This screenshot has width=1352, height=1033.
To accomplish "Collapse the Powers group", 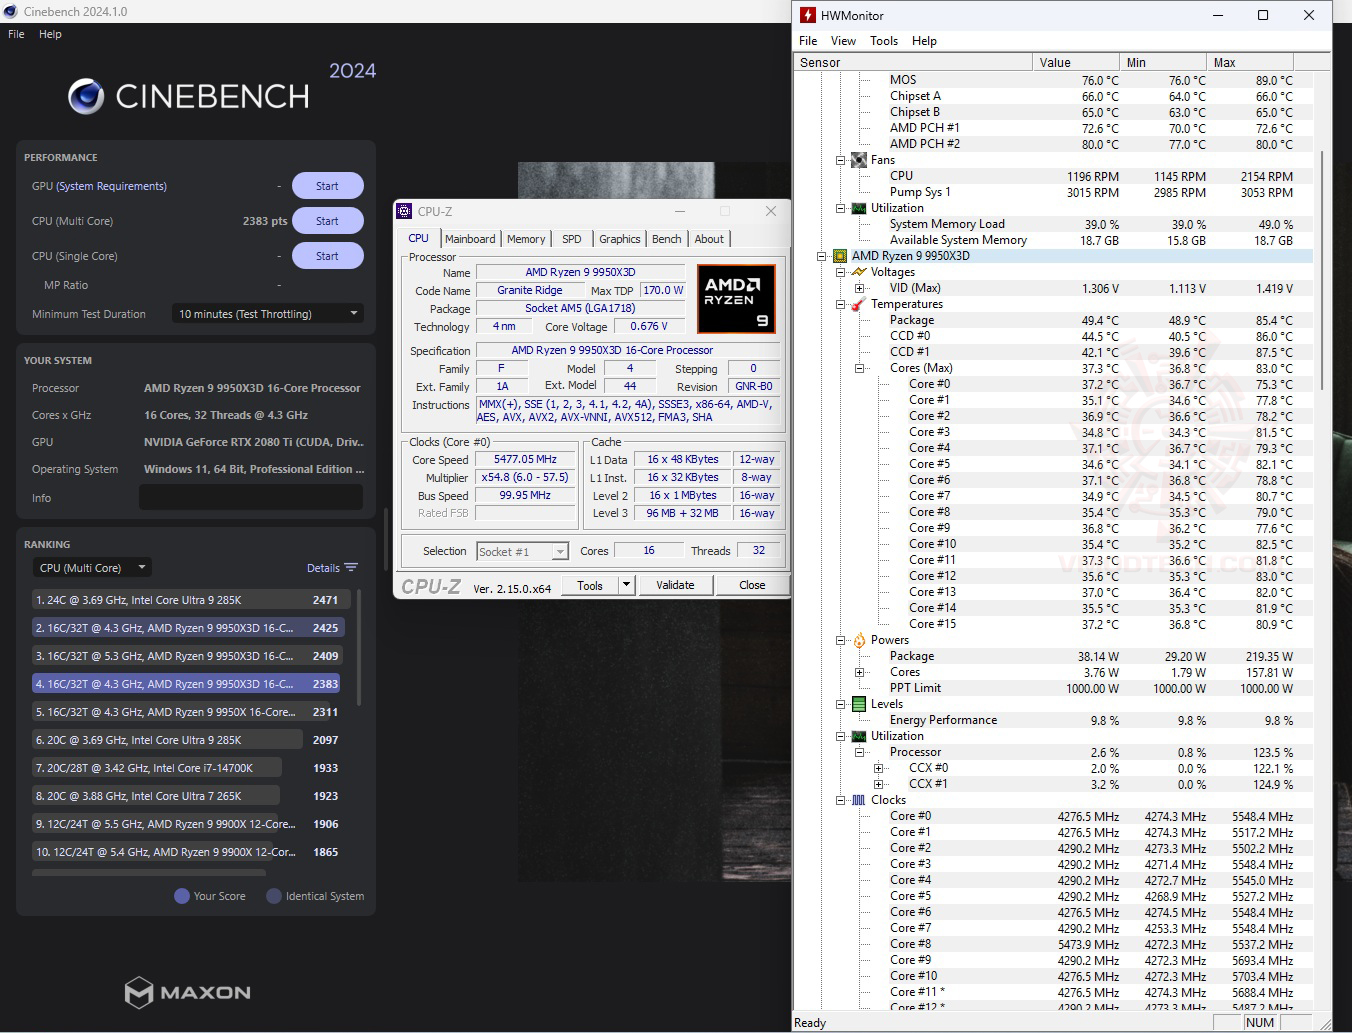I will [841, 640].
